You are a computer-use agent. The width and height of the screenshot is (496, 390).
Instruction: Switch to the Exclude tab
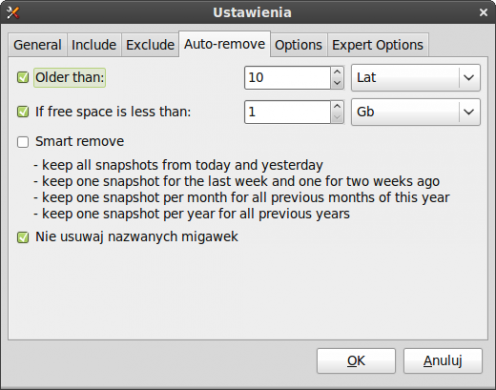(150, 45)
